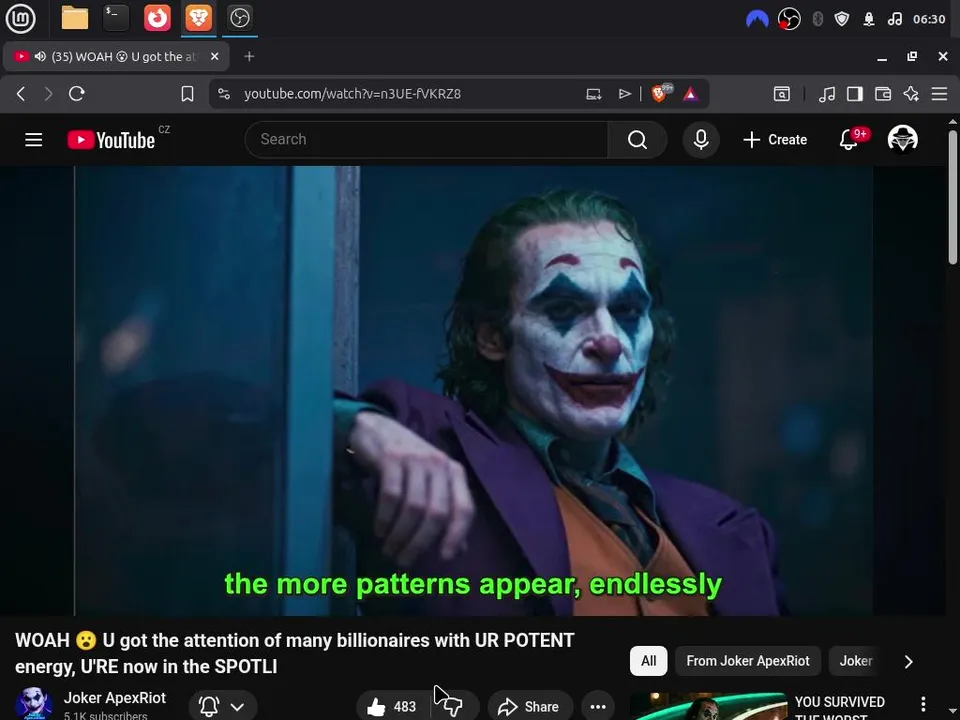The width and height of the screenshot is (960, 720).
Task: Open the more actions three-dot menu
Action: [x=598, y=707]
